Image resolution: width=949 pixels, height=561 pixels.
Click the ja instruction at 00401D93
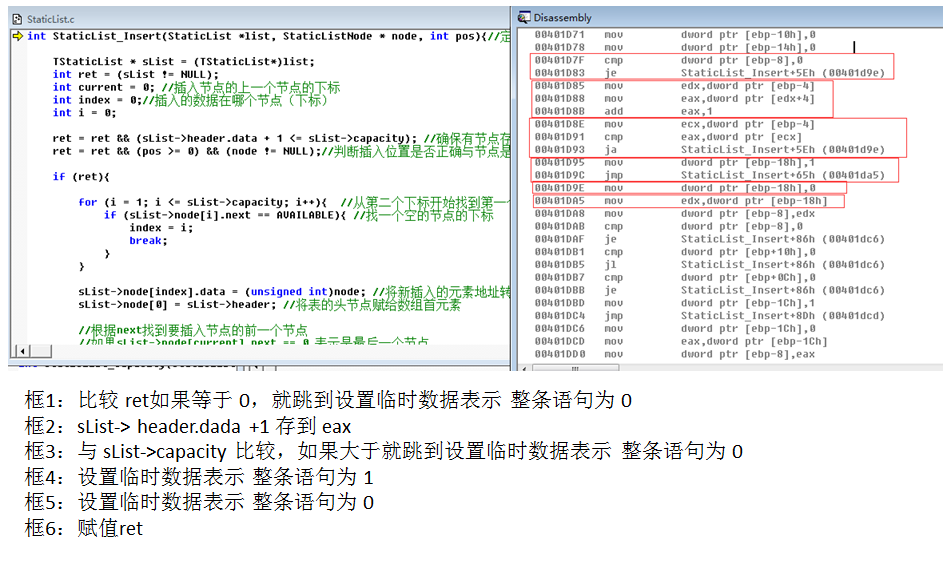709,149
